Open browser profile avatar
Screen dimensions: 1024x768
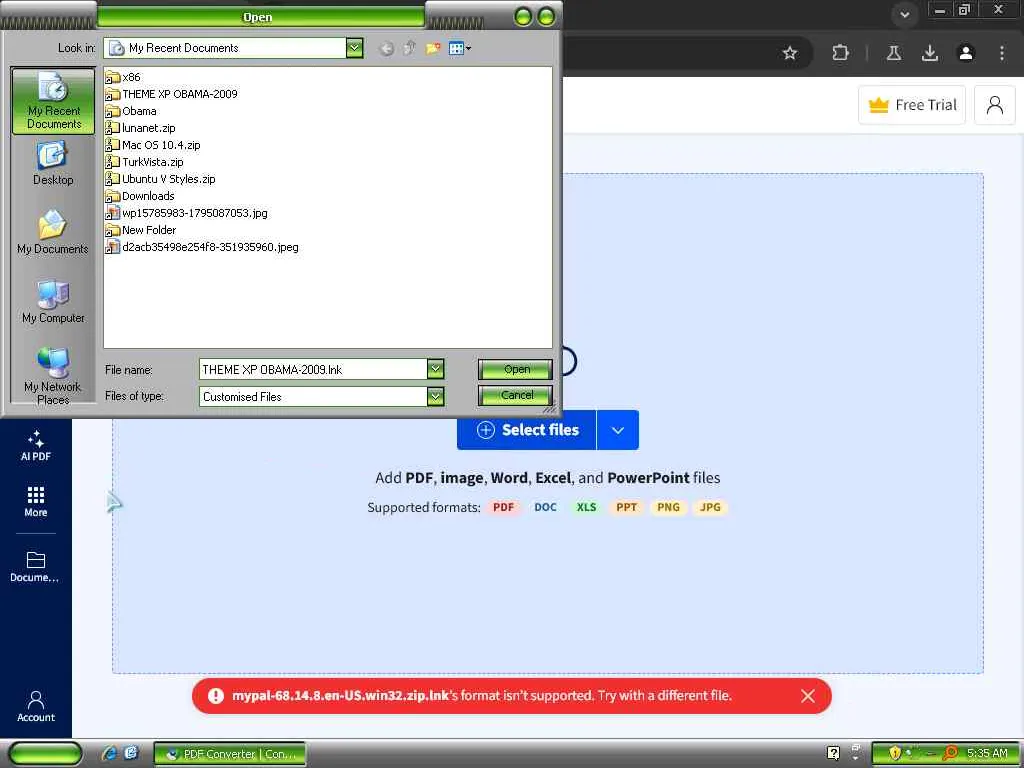tap(966, 53)
